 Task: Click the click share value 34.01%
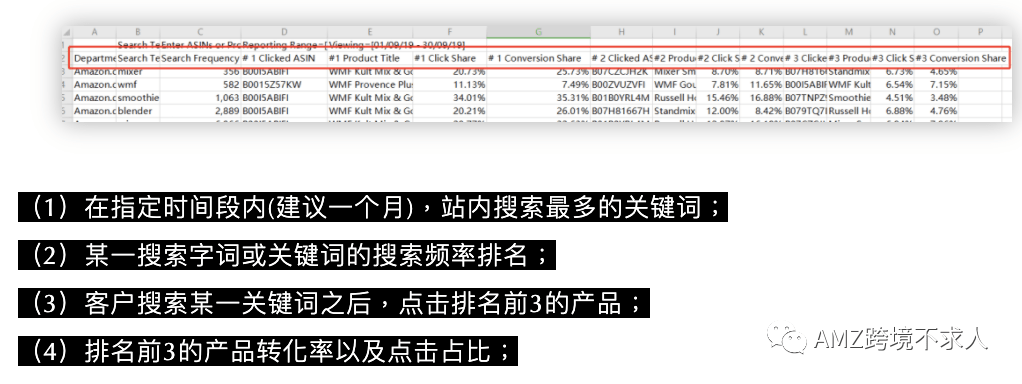point(450,97)
